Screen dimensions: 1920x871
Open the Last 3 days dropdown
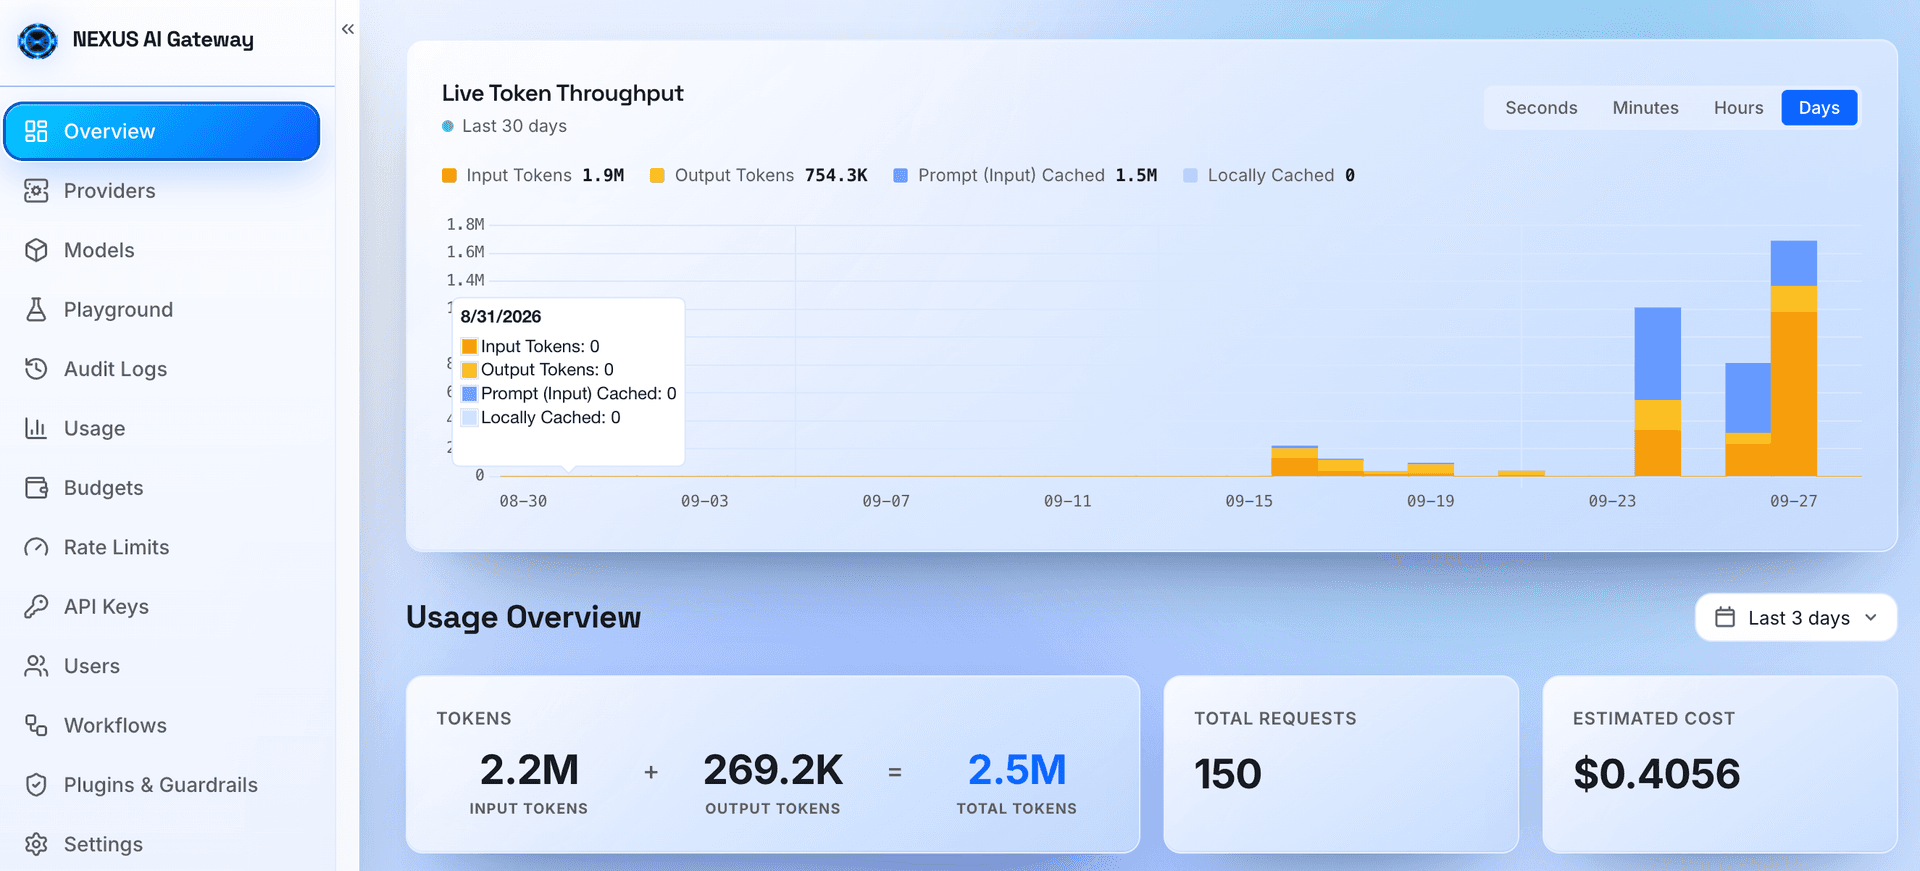click(x=1796, y=618)
